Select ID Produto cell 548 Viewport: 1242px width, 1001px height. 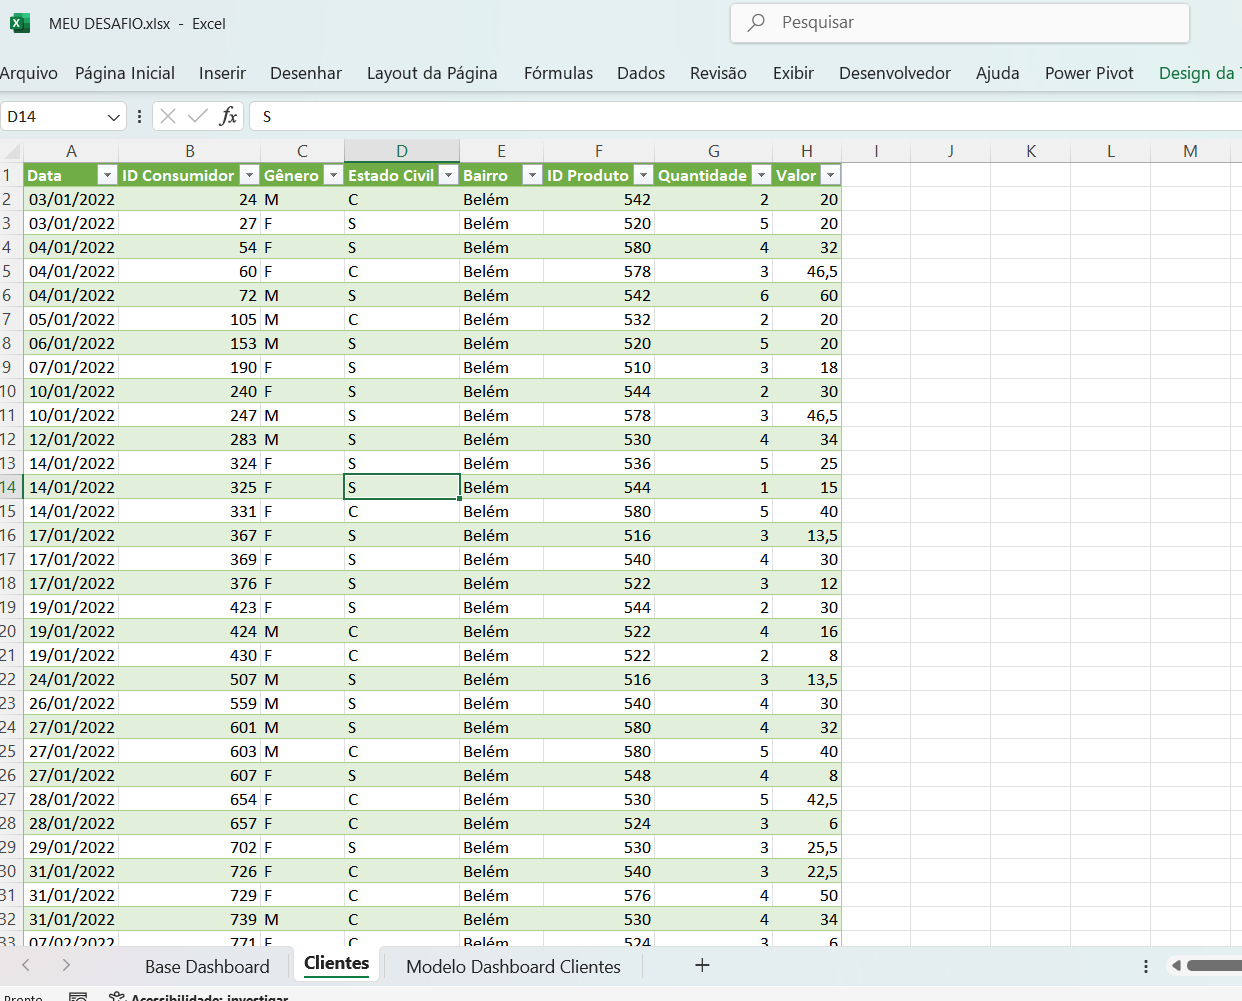pyautogui.click(x=599, y=775)
